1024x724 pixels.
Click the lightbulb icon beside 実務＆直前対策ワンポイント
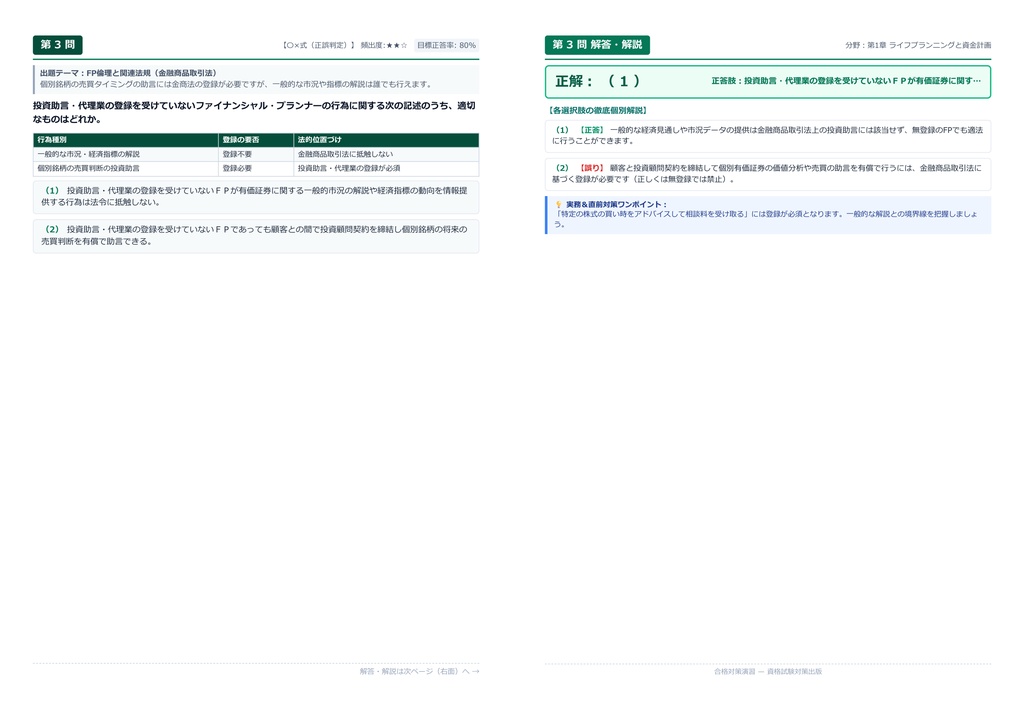click(x=558, y=204)
